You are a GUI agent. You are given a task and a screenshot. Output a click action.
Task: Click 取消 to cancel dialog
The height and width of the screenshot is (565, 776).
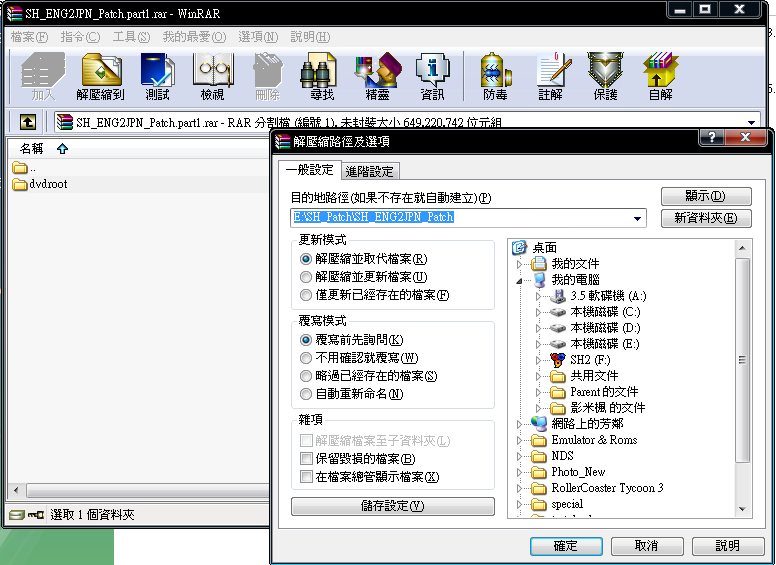[x=647, y=546]
